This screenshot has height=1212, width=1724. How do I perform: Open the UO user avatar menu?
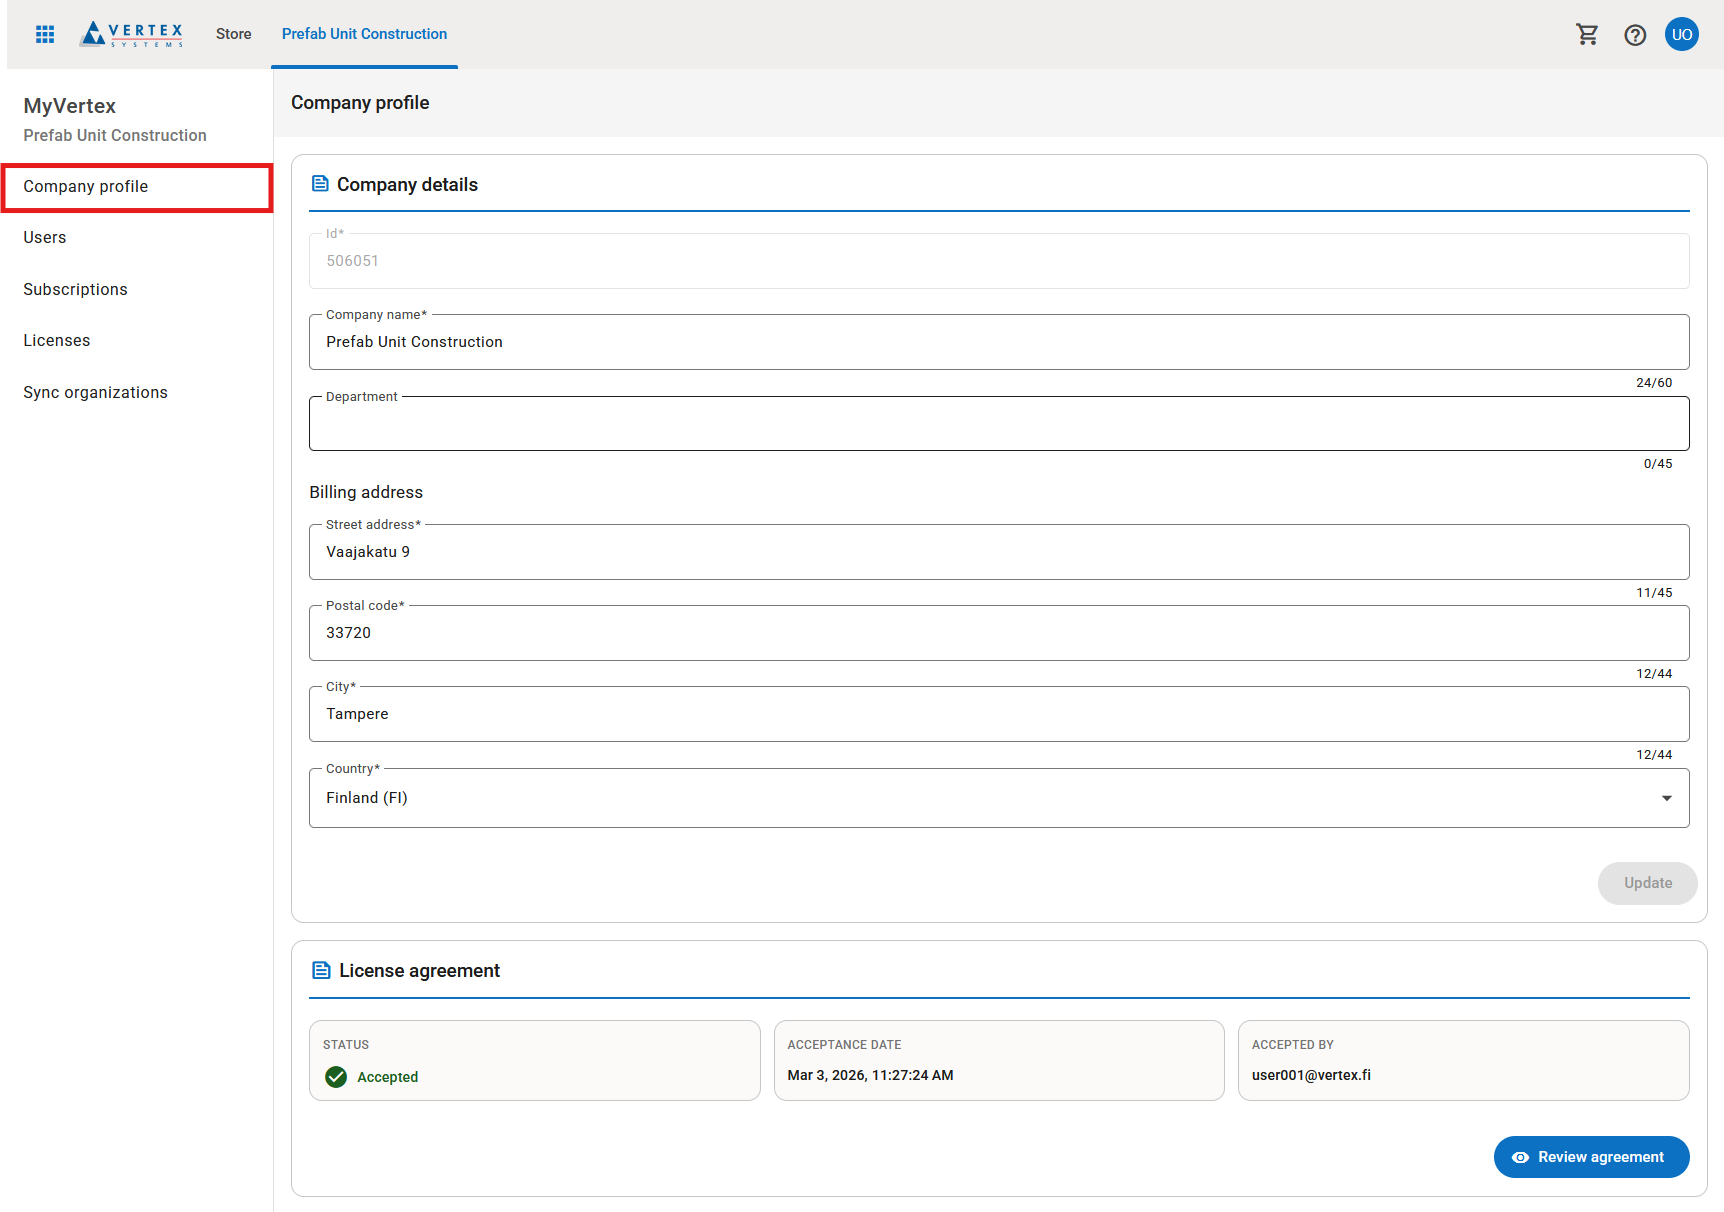pos(1682,34)
